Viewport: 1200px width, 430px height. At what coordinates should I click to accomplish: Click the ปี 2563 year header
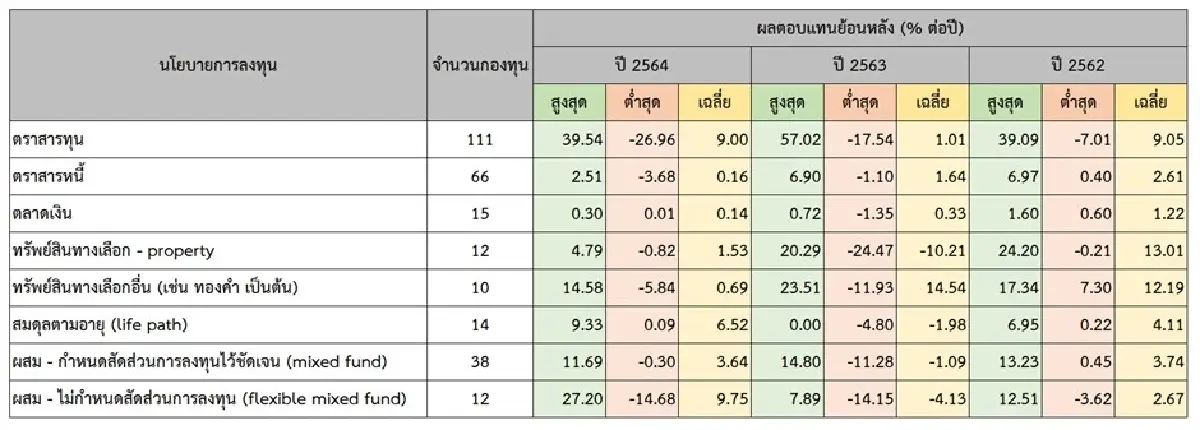(x=860, y=65)
